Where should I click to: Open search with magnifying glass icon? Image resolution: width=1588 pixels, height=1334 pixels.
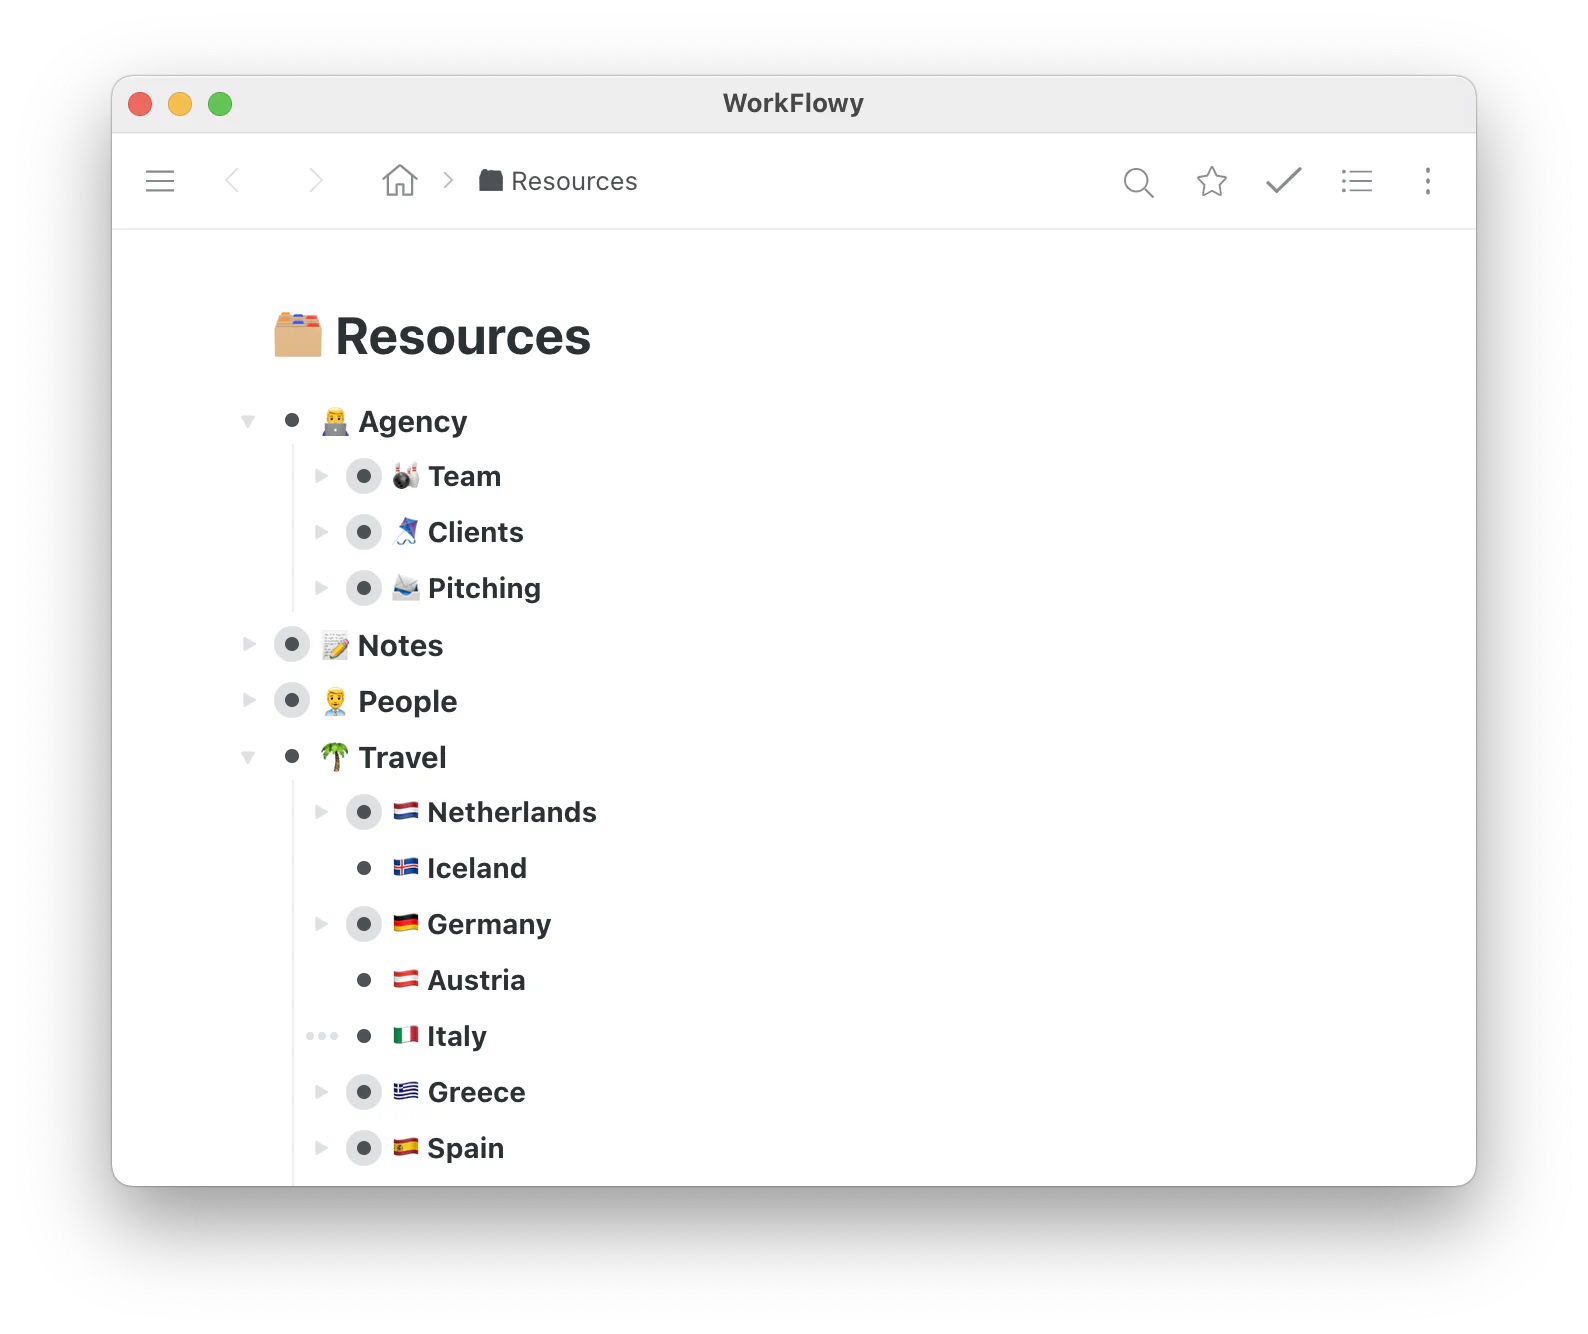(x=1138, y=182)
